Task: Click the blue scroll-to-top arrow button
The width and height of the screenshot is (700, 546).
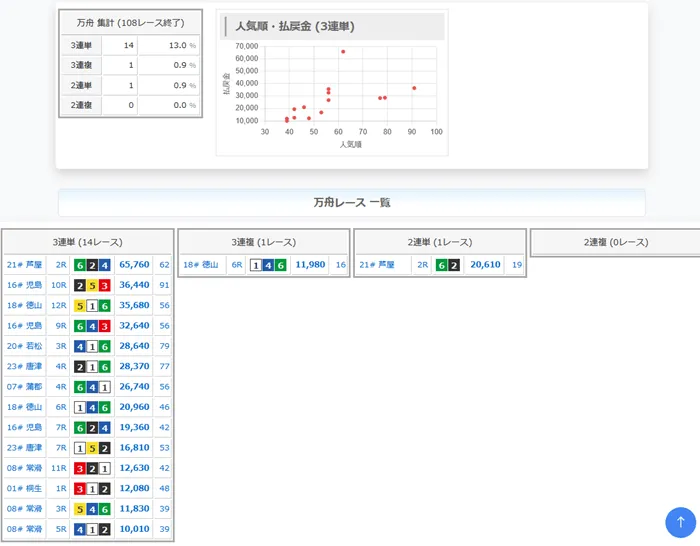Action: point(680,522)
